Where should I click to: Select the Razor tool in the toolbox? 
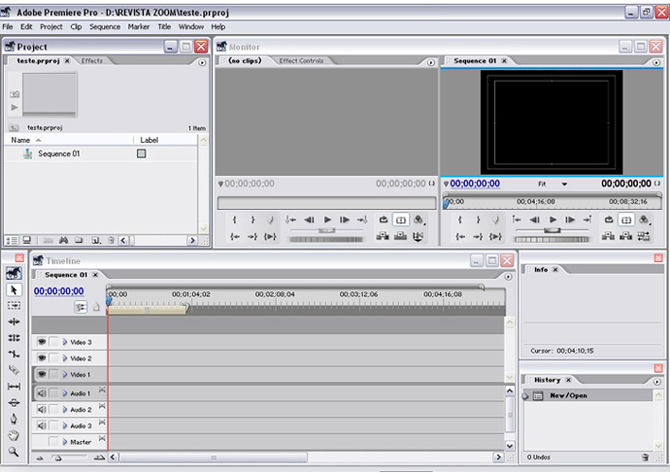(14, 369)
